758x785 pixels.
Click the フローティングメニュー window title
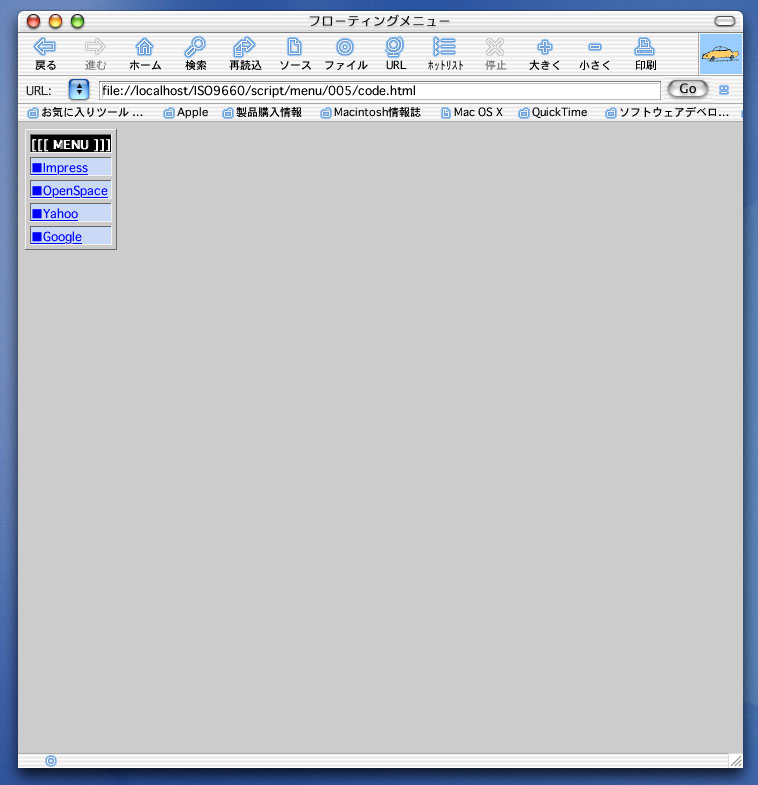click(379, 21)
